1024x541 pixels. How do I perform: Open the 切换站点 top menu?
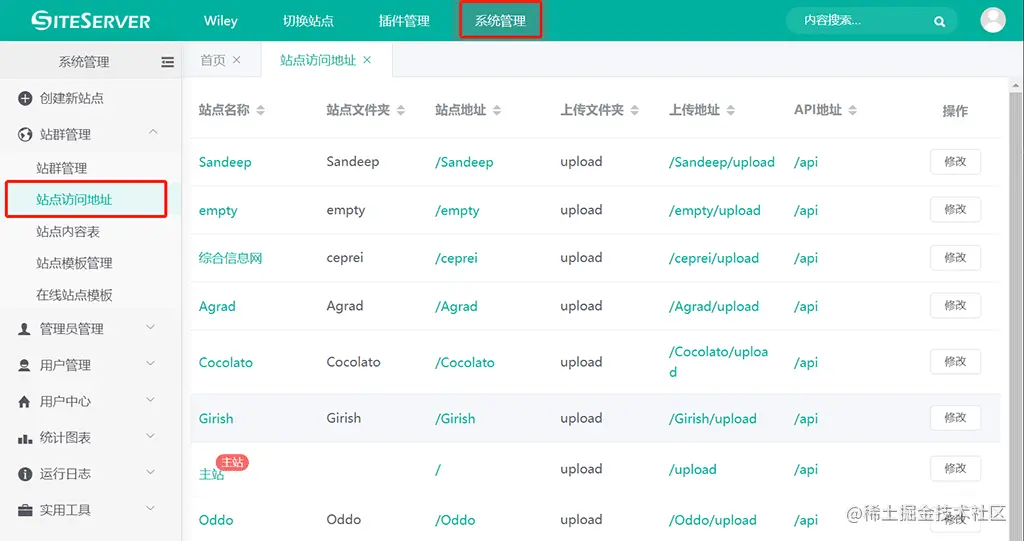click(x=308, y=21)
